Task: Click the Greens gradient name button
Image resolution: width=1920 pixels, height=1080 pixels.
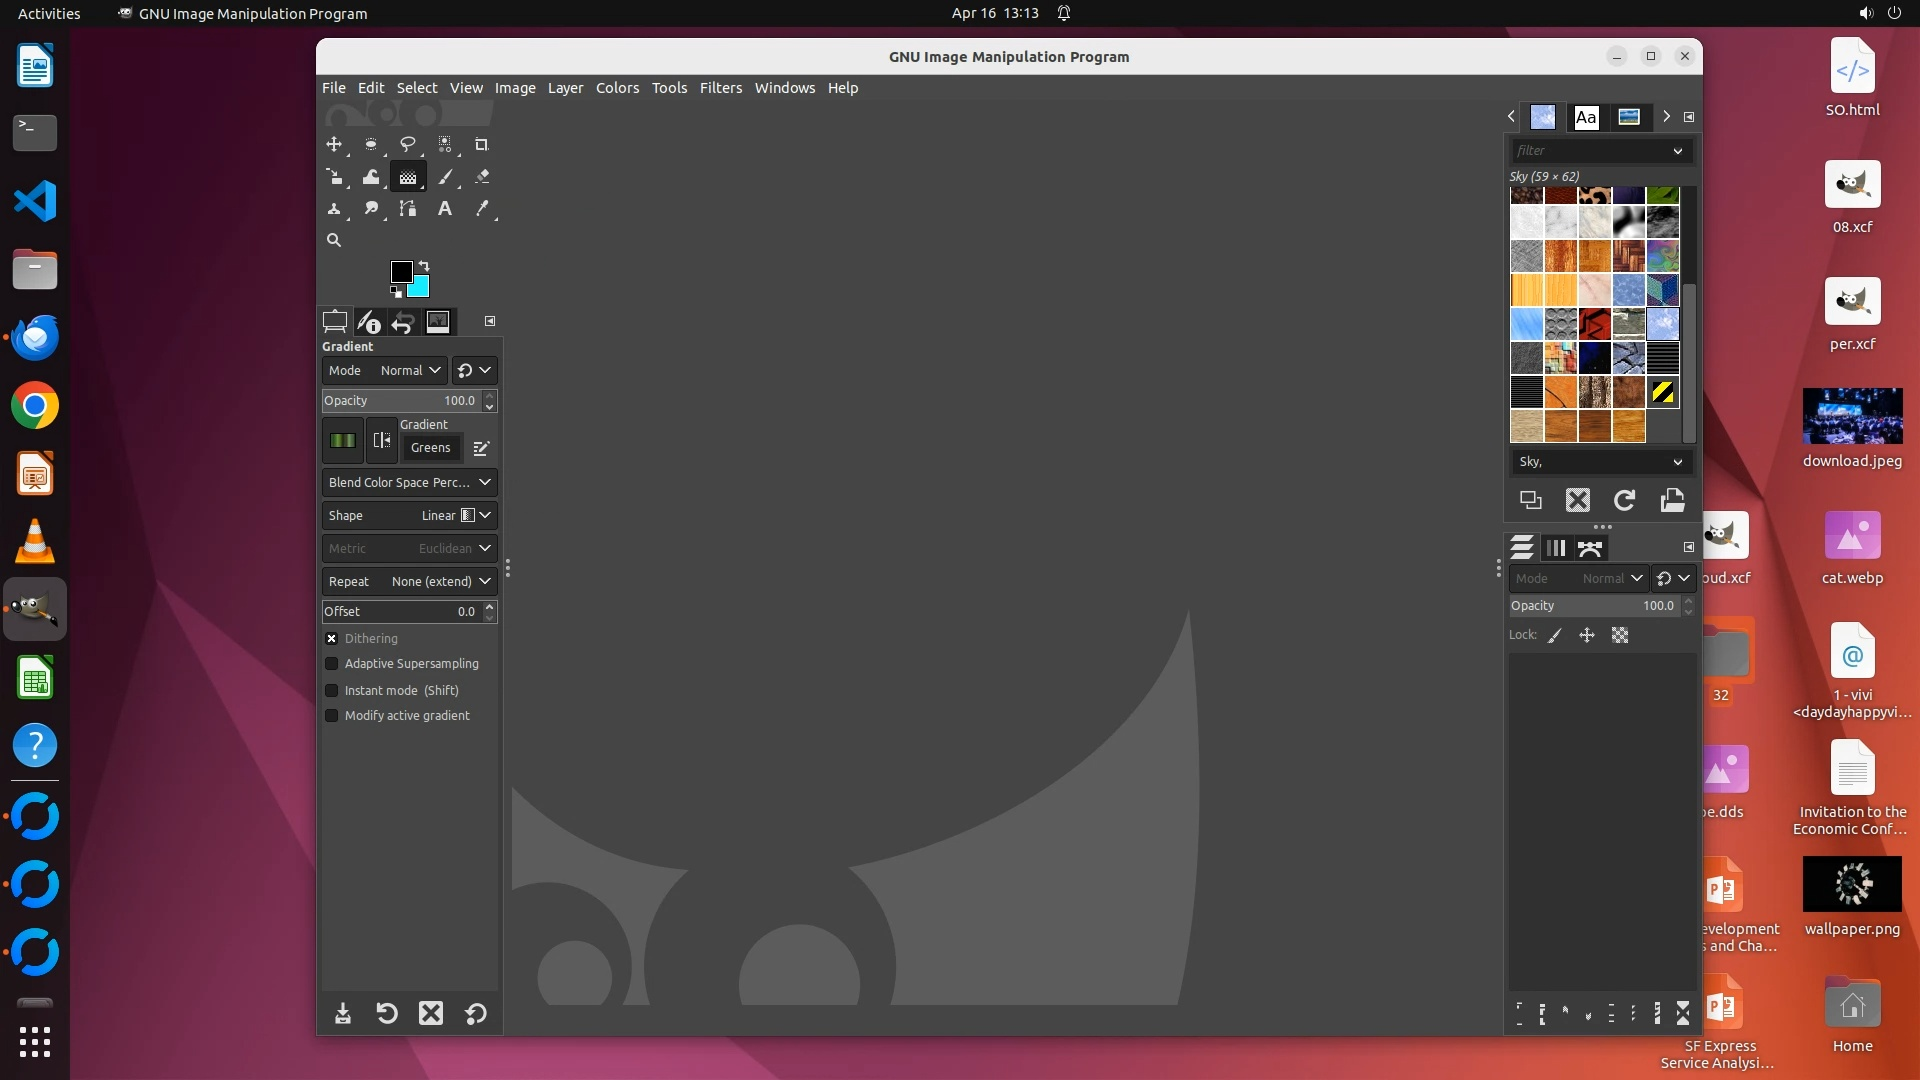Action: click(431, 448)
